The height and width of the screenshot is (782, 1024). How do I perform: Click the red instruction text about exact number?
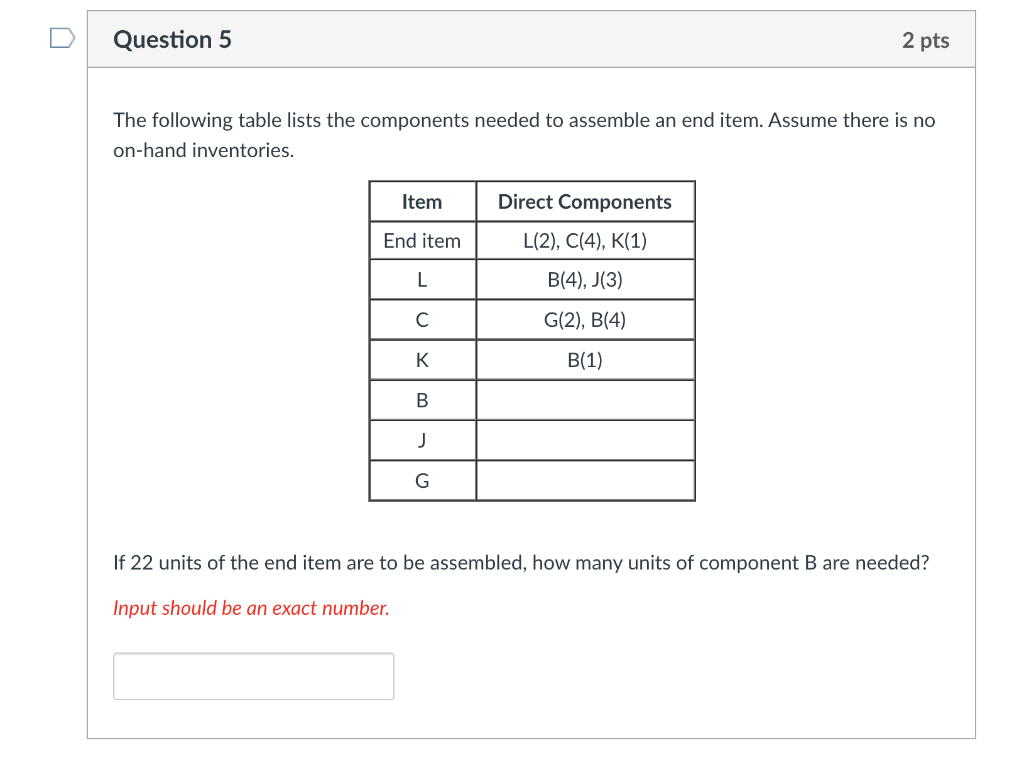(250, 607)
